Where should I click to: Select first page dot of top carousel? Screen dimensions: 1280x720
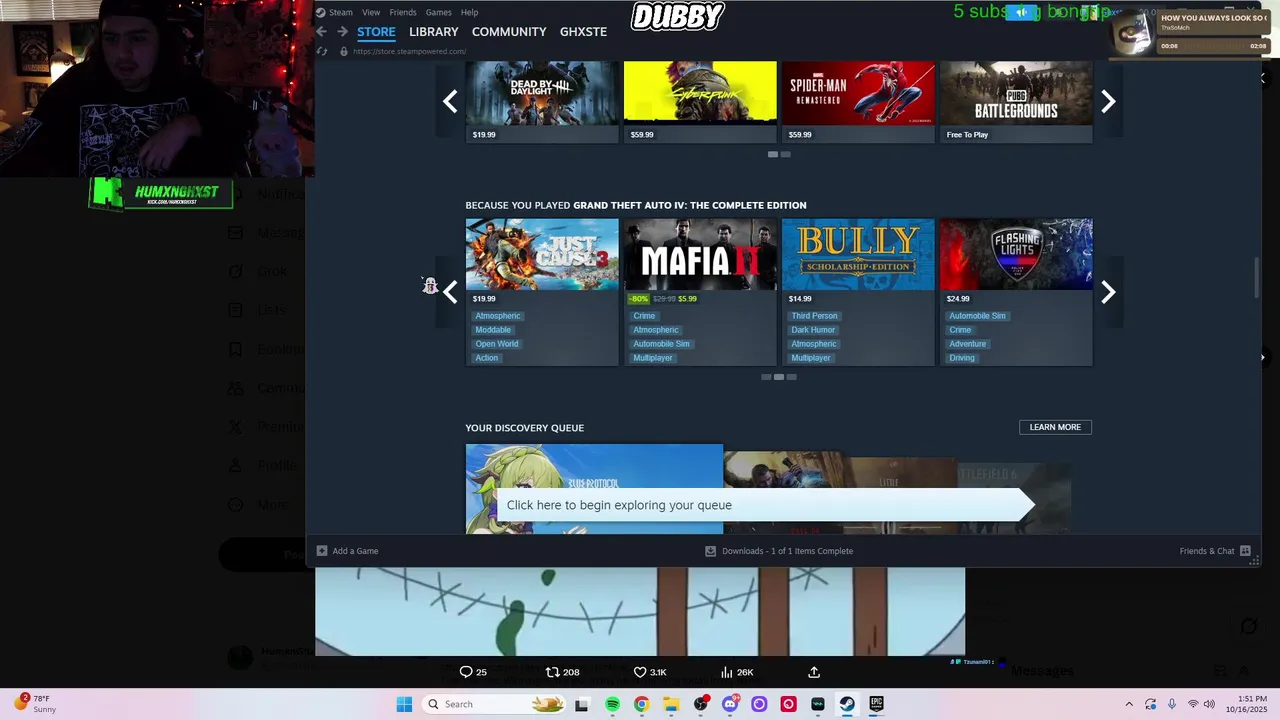pos(773,154)
